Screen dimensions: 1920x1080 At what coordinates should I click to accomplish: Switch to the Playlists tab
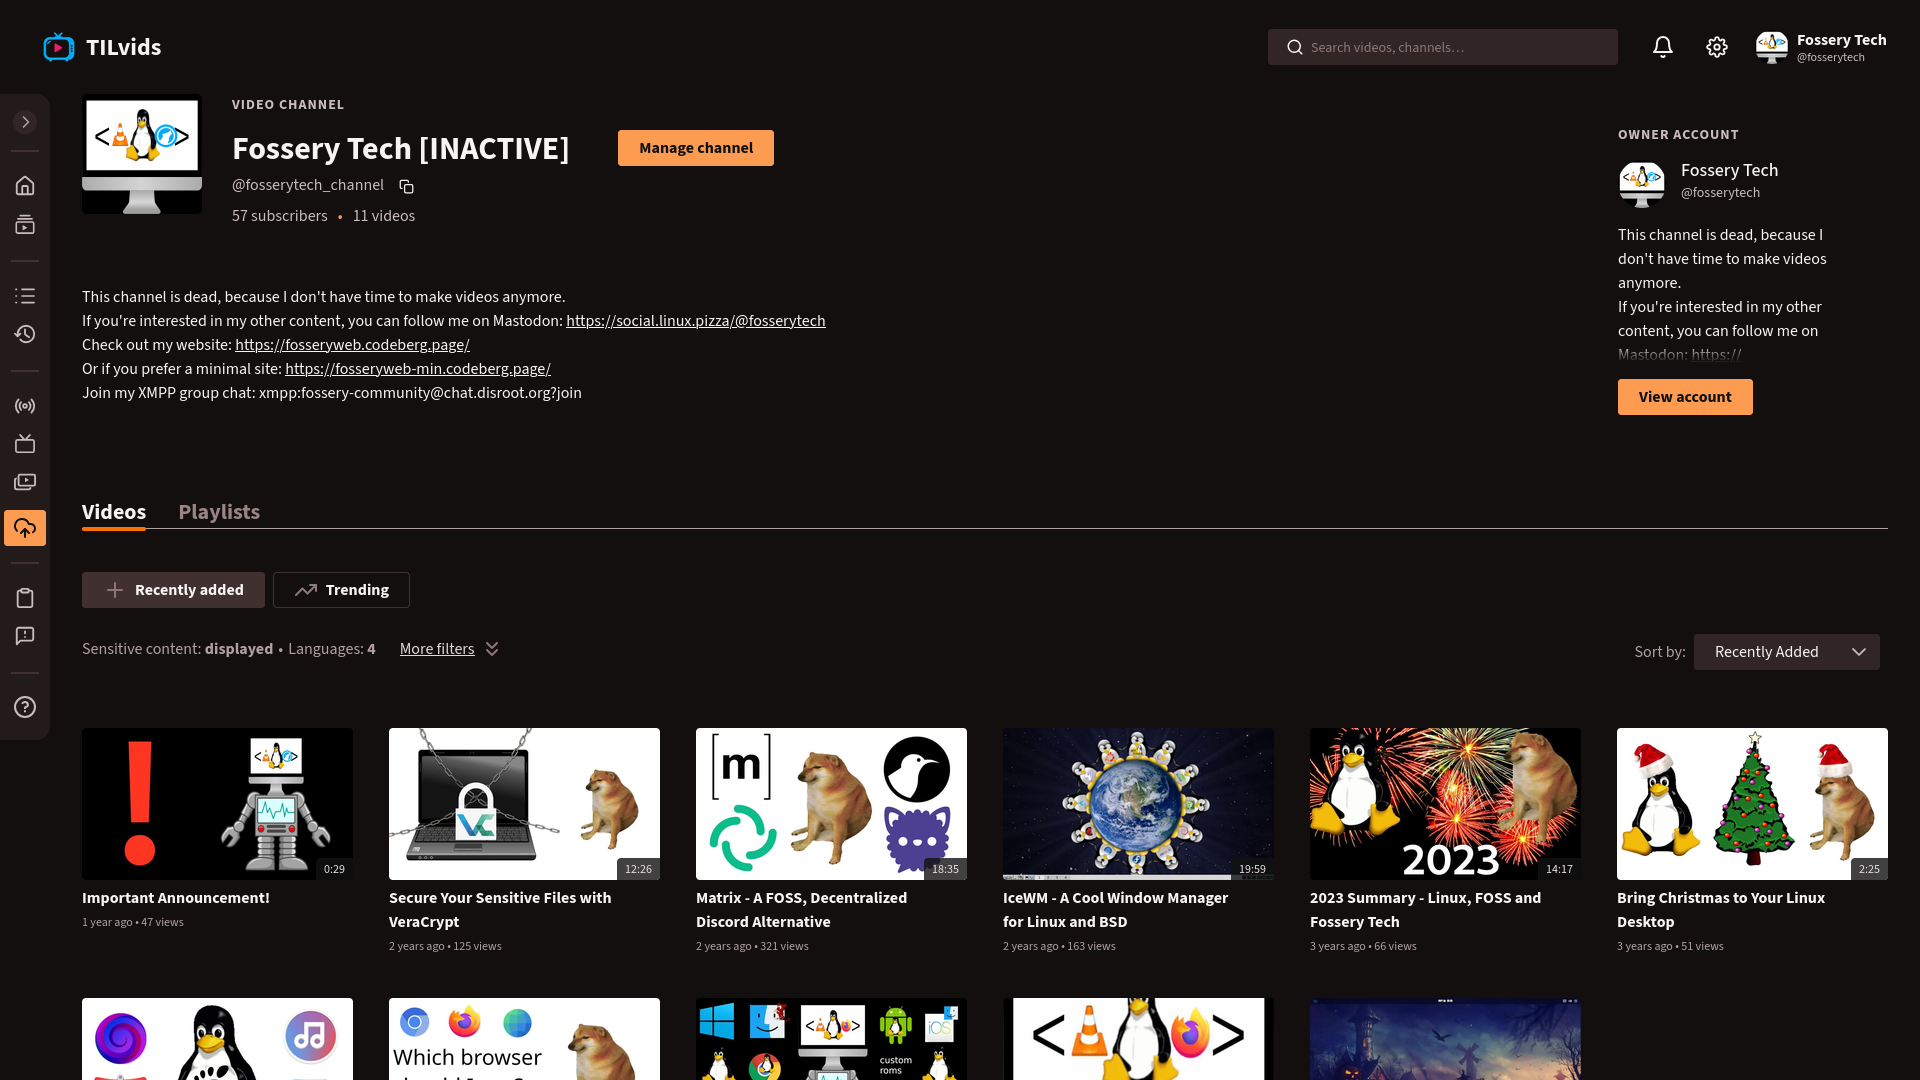coord(219,512)
